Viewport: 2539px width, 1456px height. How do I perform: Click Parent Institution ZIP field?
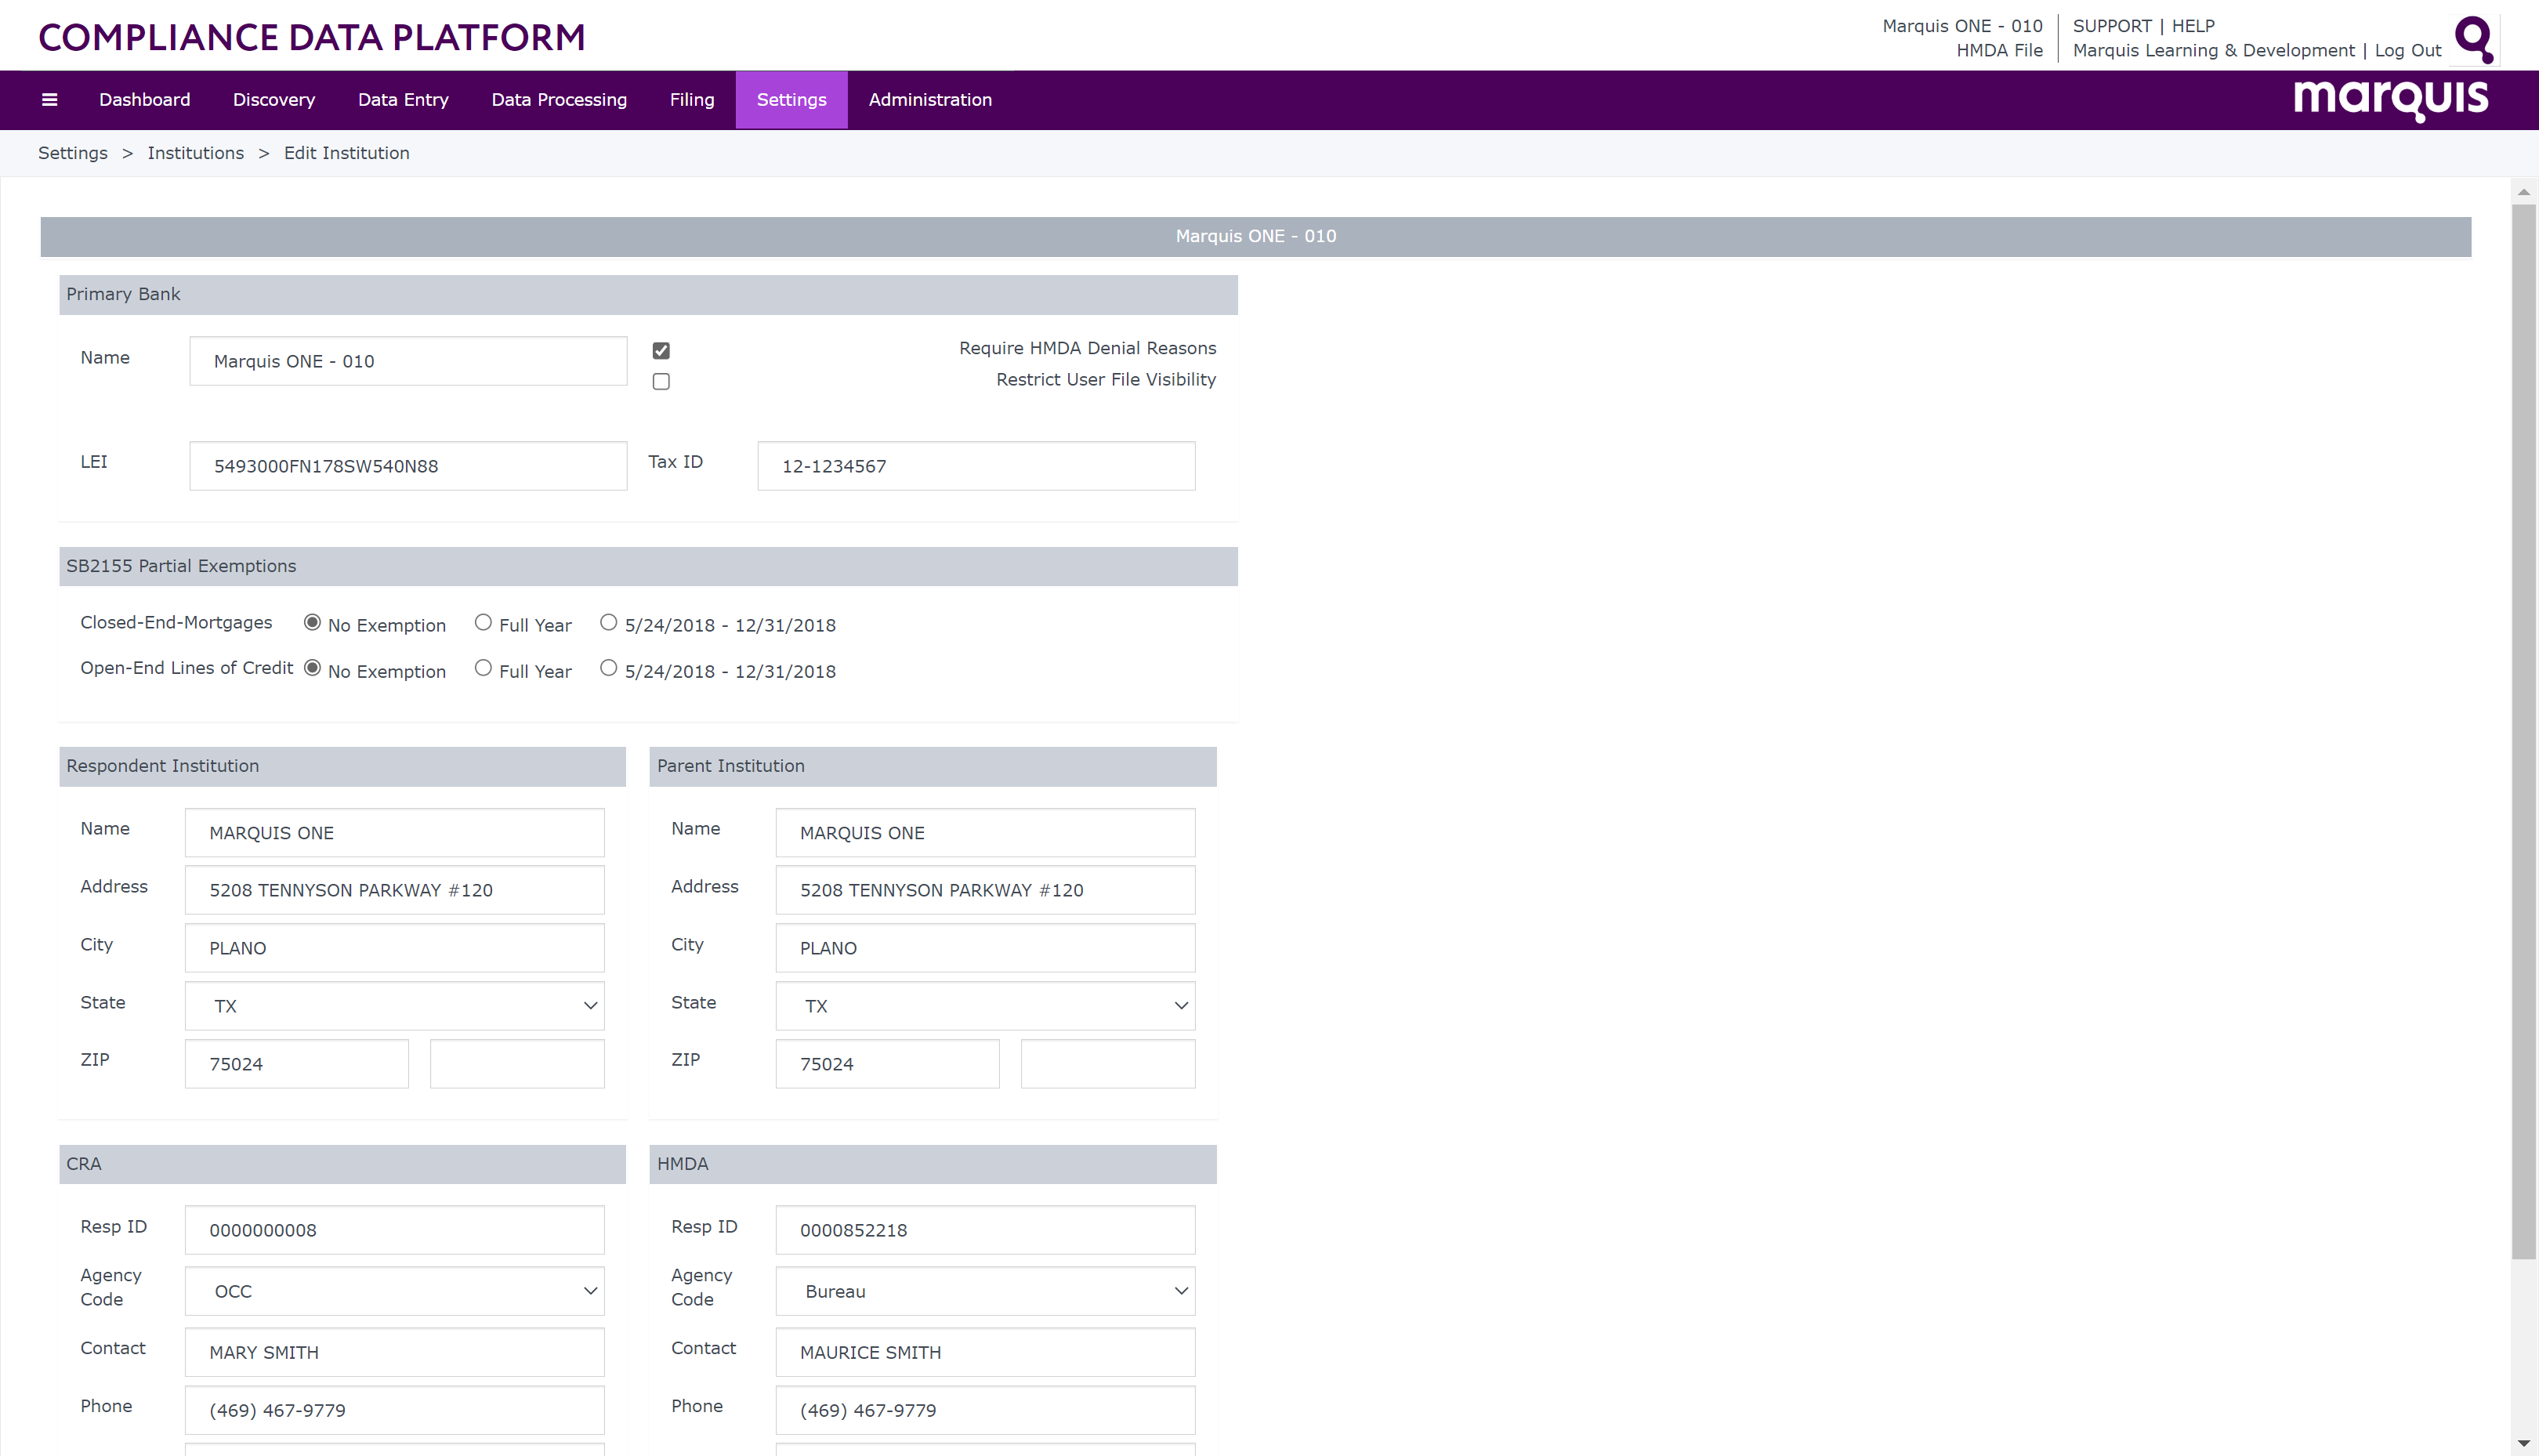coord(888,1064)
